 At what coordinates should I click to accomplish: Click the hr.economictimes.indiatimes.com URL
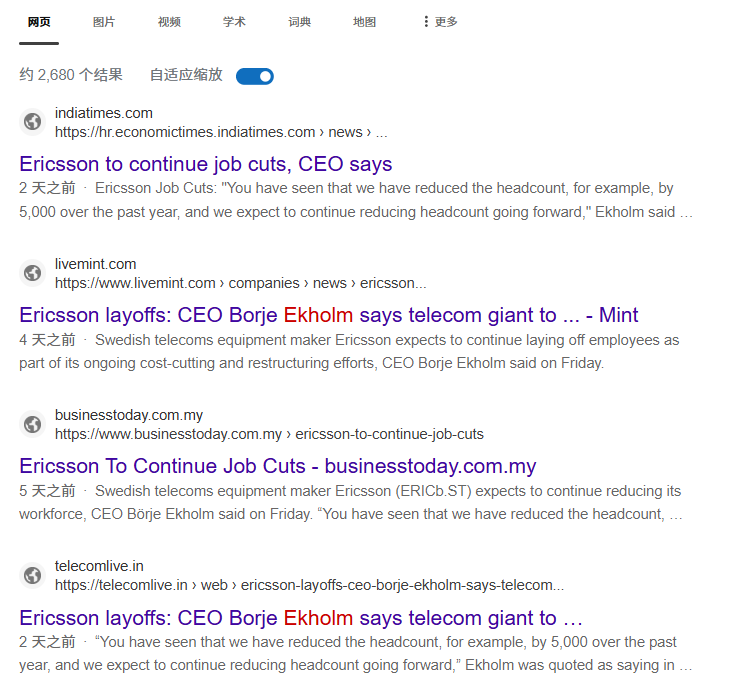click(x=221, y=132)
